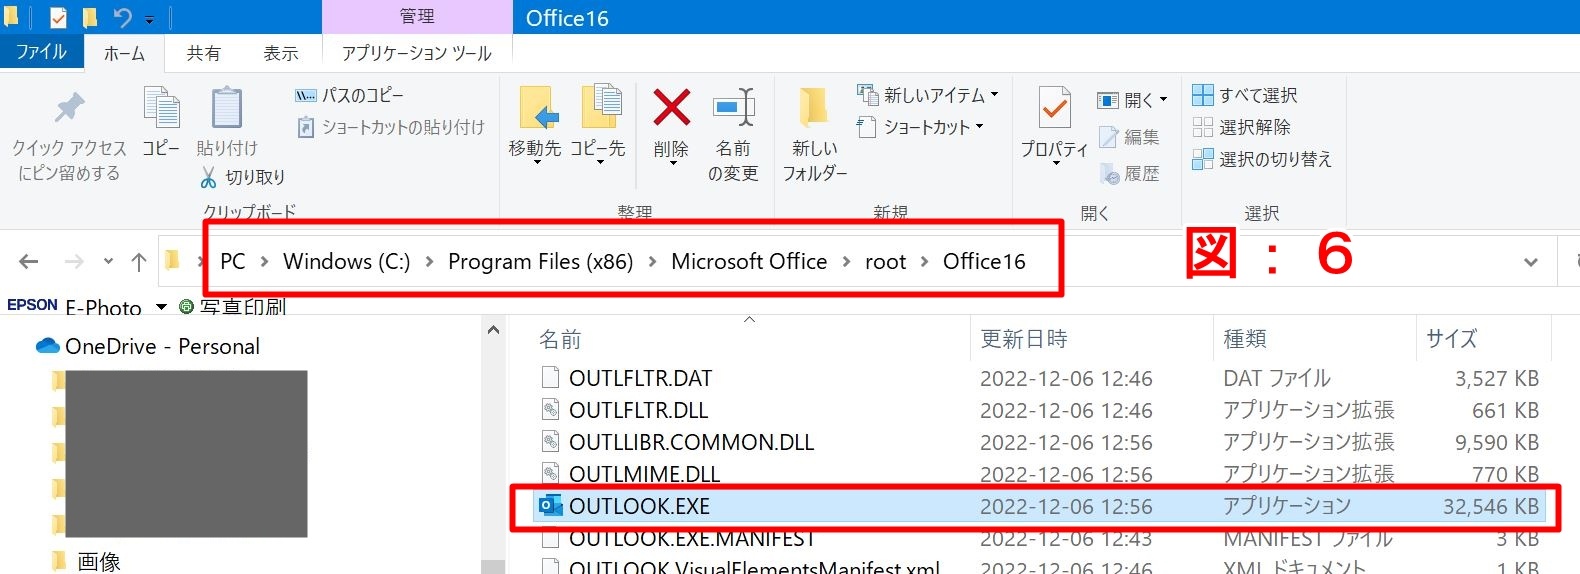Open ショートカット (Easy access) dropdown
This screenshot has width=1580, height=574.
pos(920,127)
